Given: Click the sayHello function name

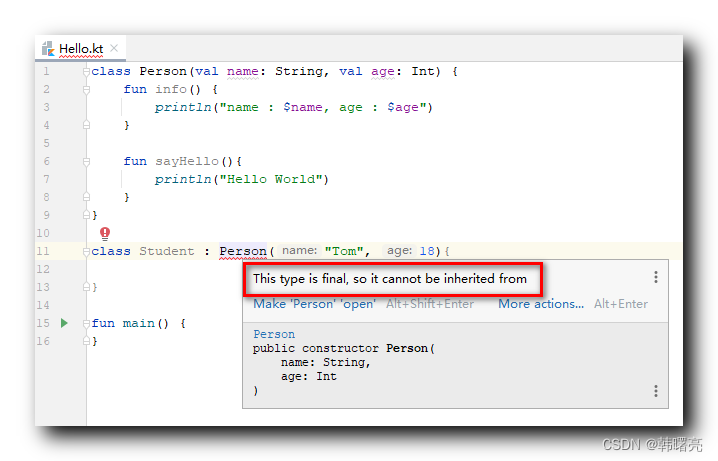Looking at the screenshot, I should pos(187,162).
